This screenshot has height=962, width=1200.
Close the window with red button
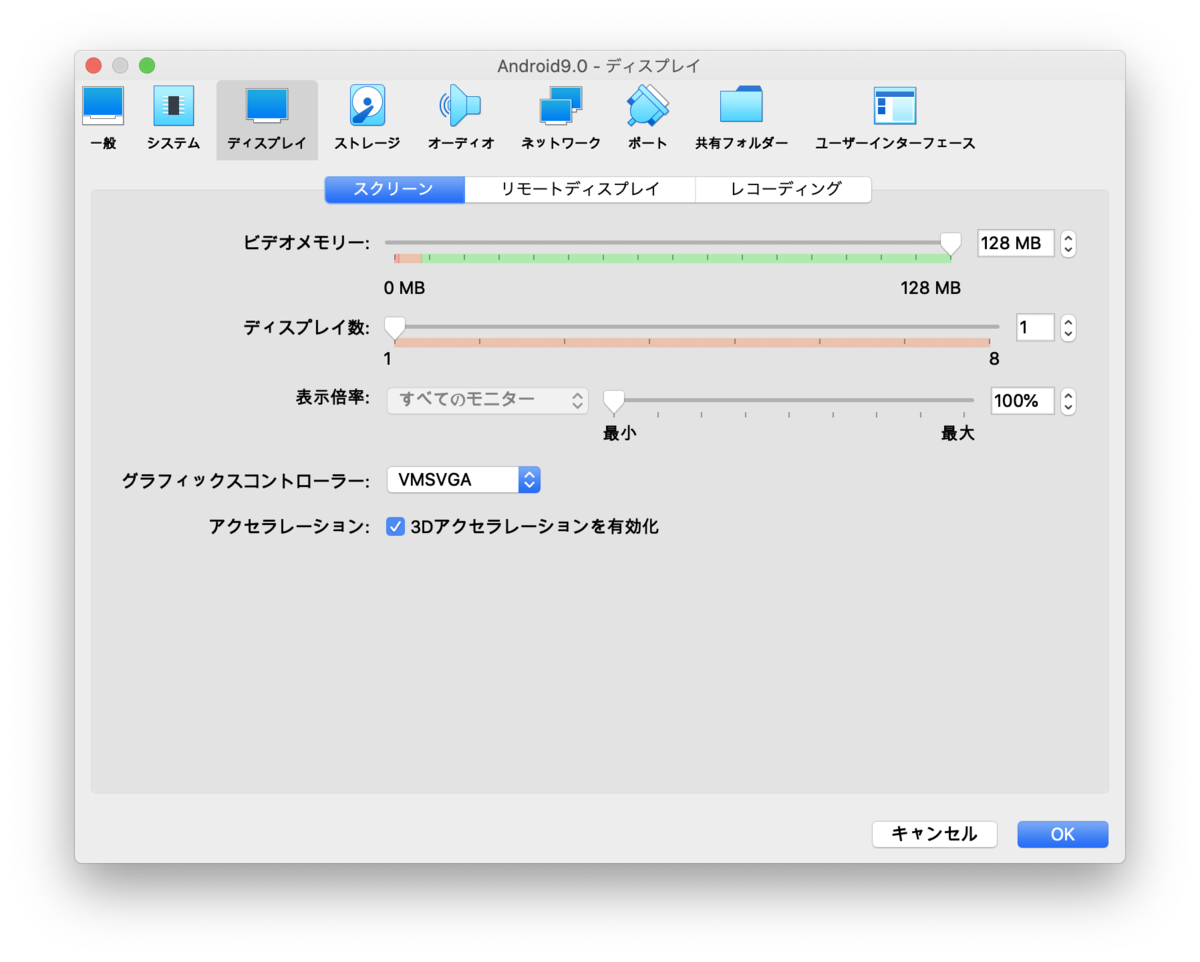pos(93,66)
